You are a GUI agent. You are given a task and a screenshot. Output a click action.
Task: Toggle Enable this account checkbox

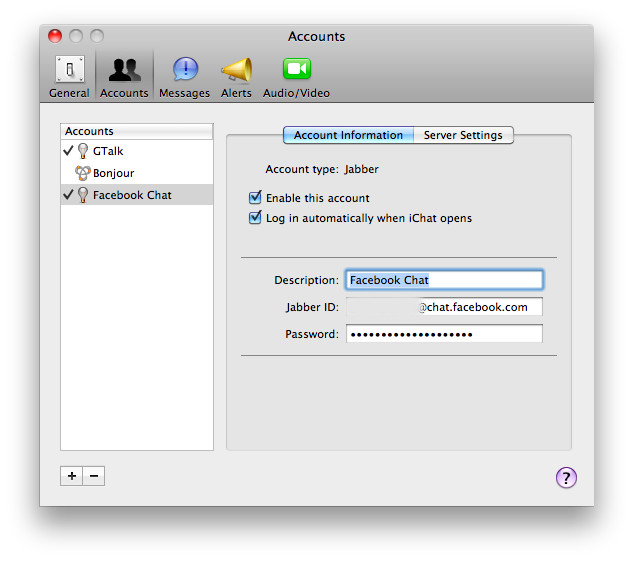(x=255, y=198)
